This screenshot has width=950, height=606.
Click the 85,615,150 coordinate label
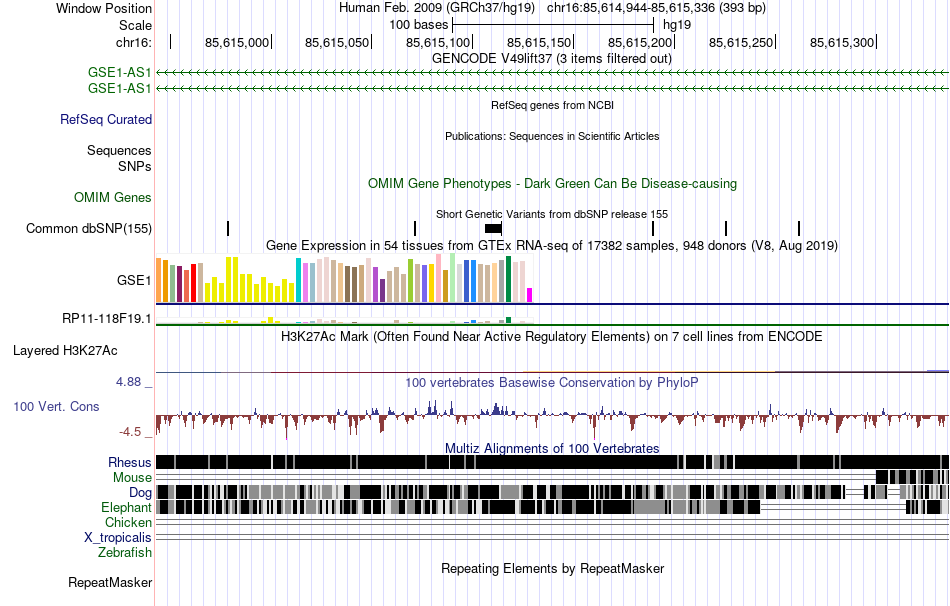(x=539, y=42)
